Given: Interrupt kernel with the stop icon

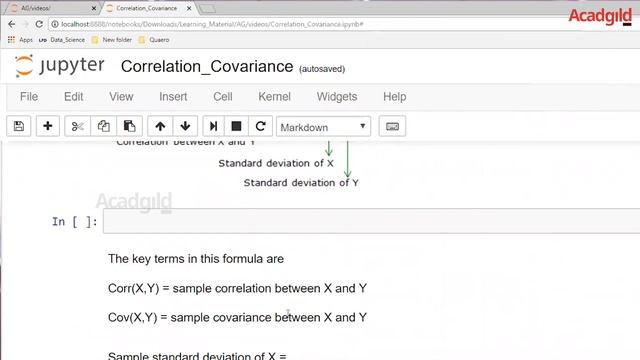Looking at the screenshot, I should point(236,126).
